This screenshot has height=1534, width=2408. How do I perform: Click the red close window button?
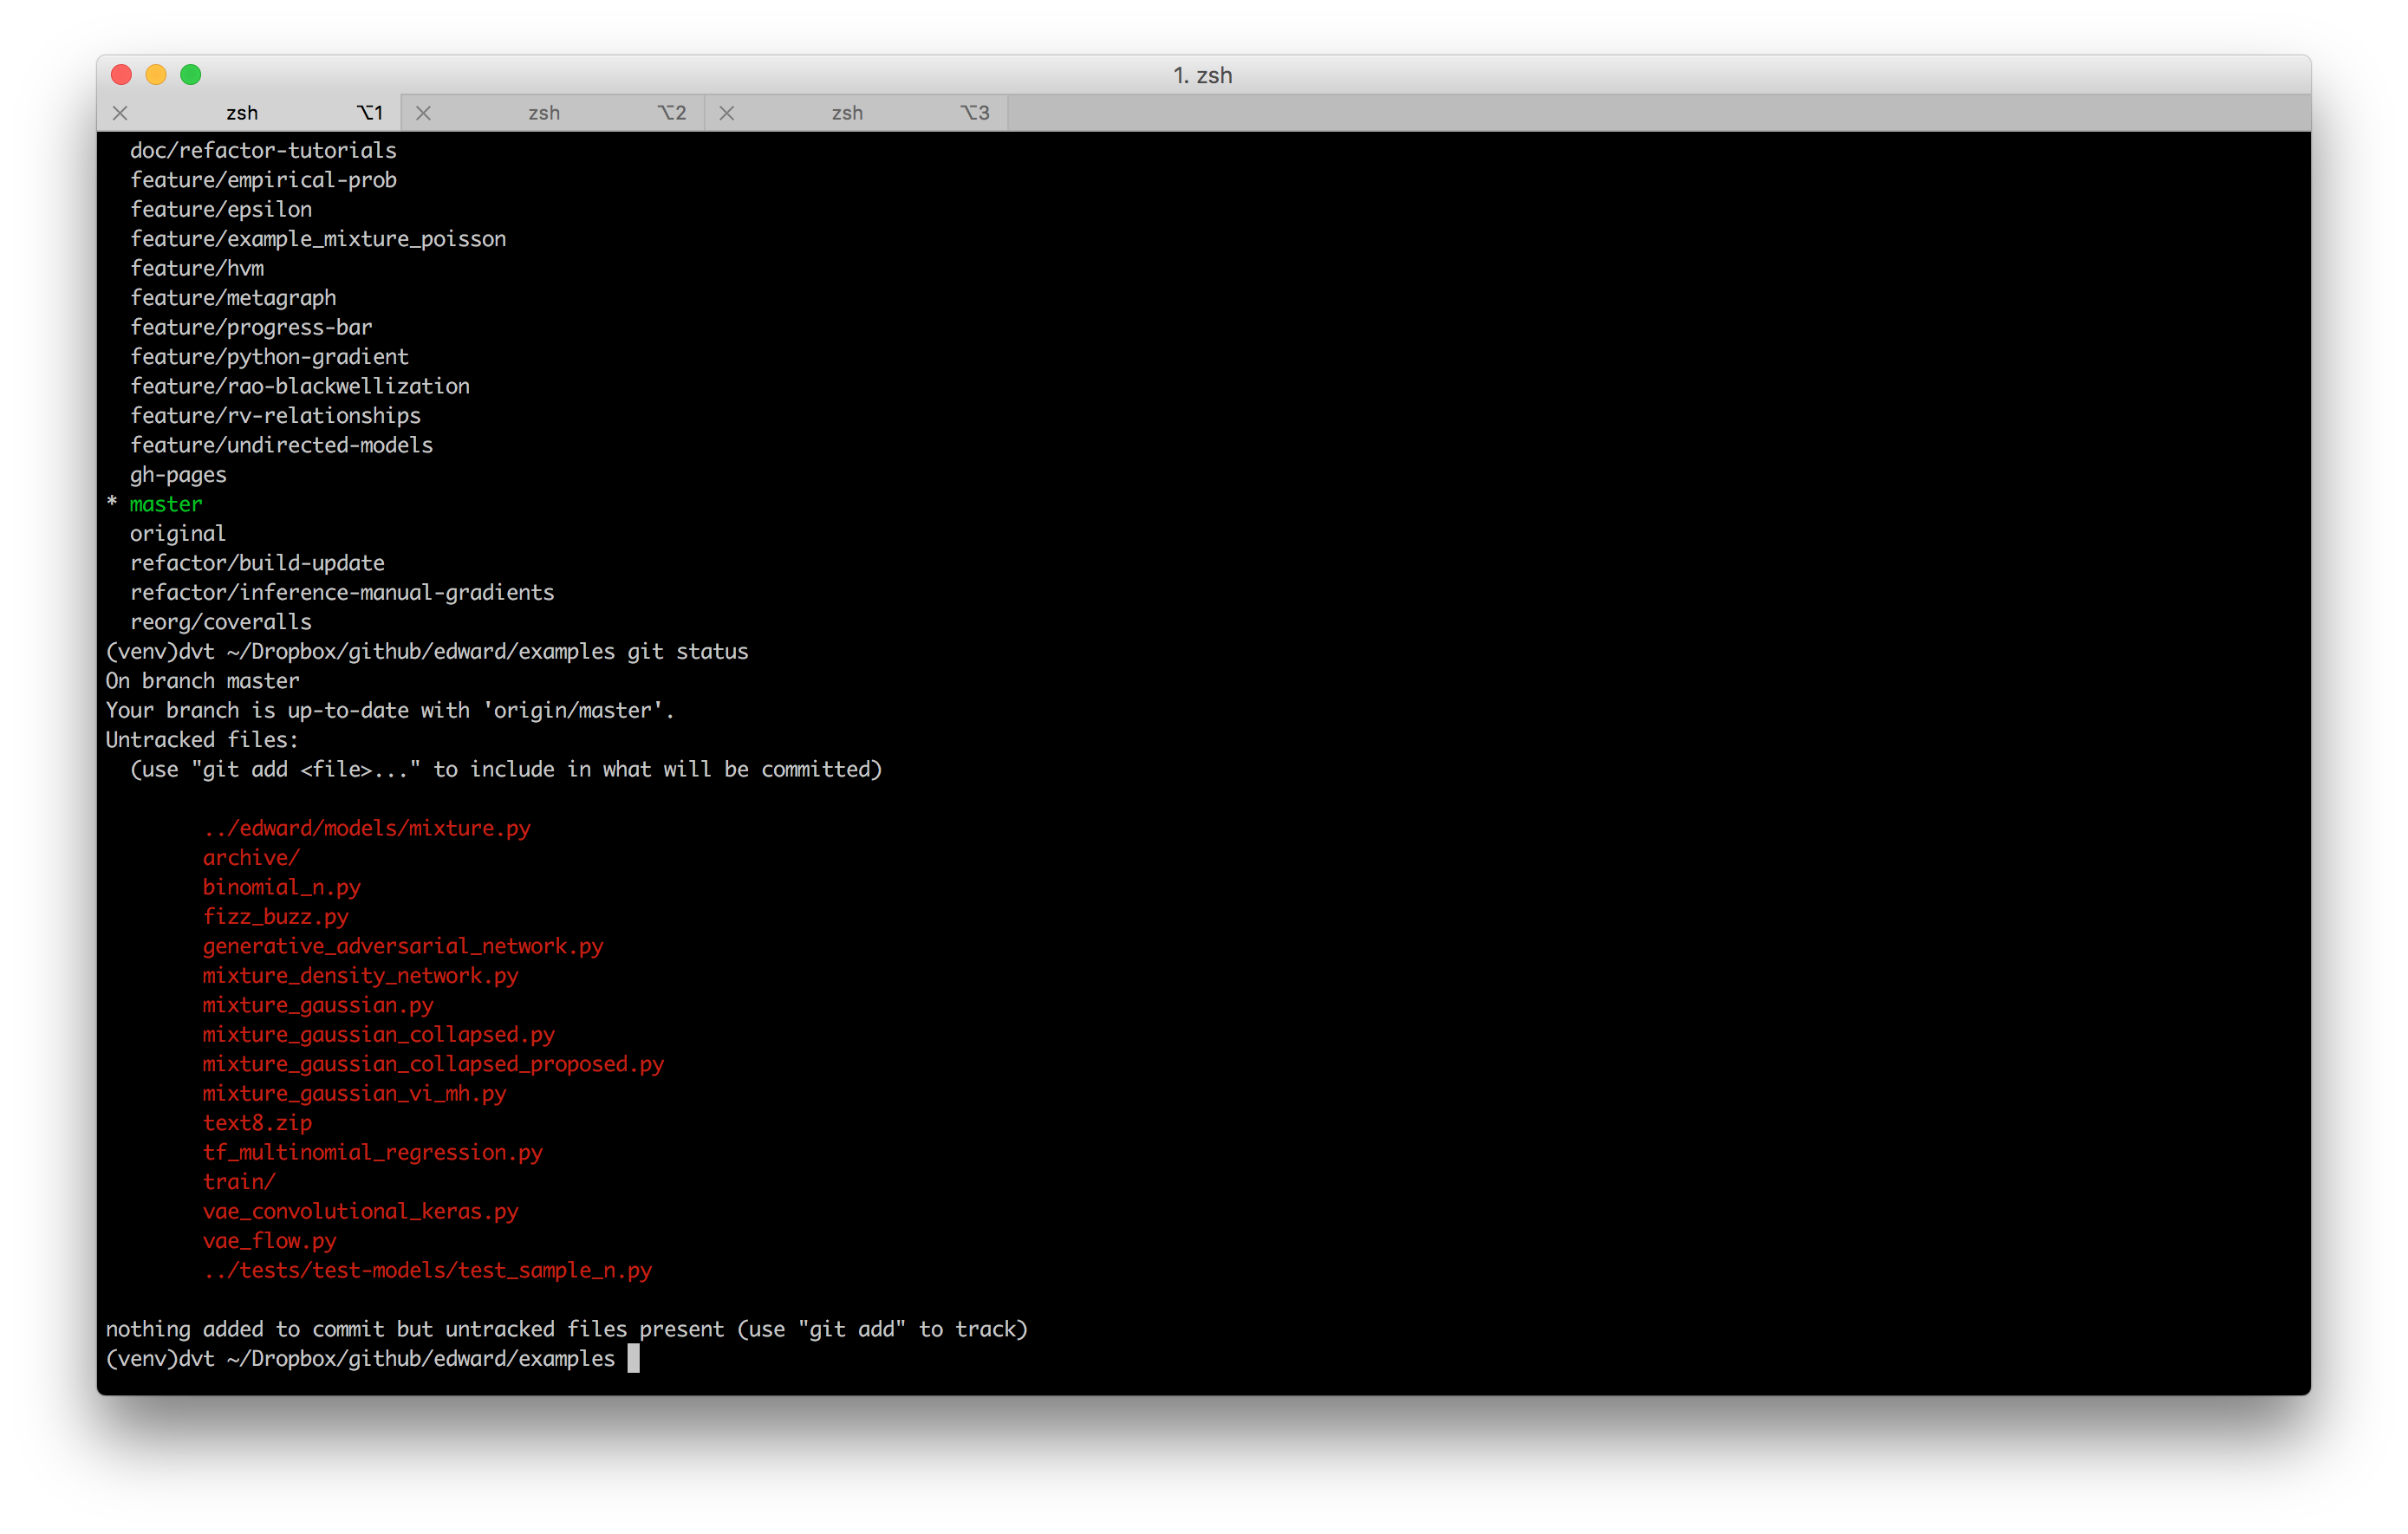pos(122,75)
